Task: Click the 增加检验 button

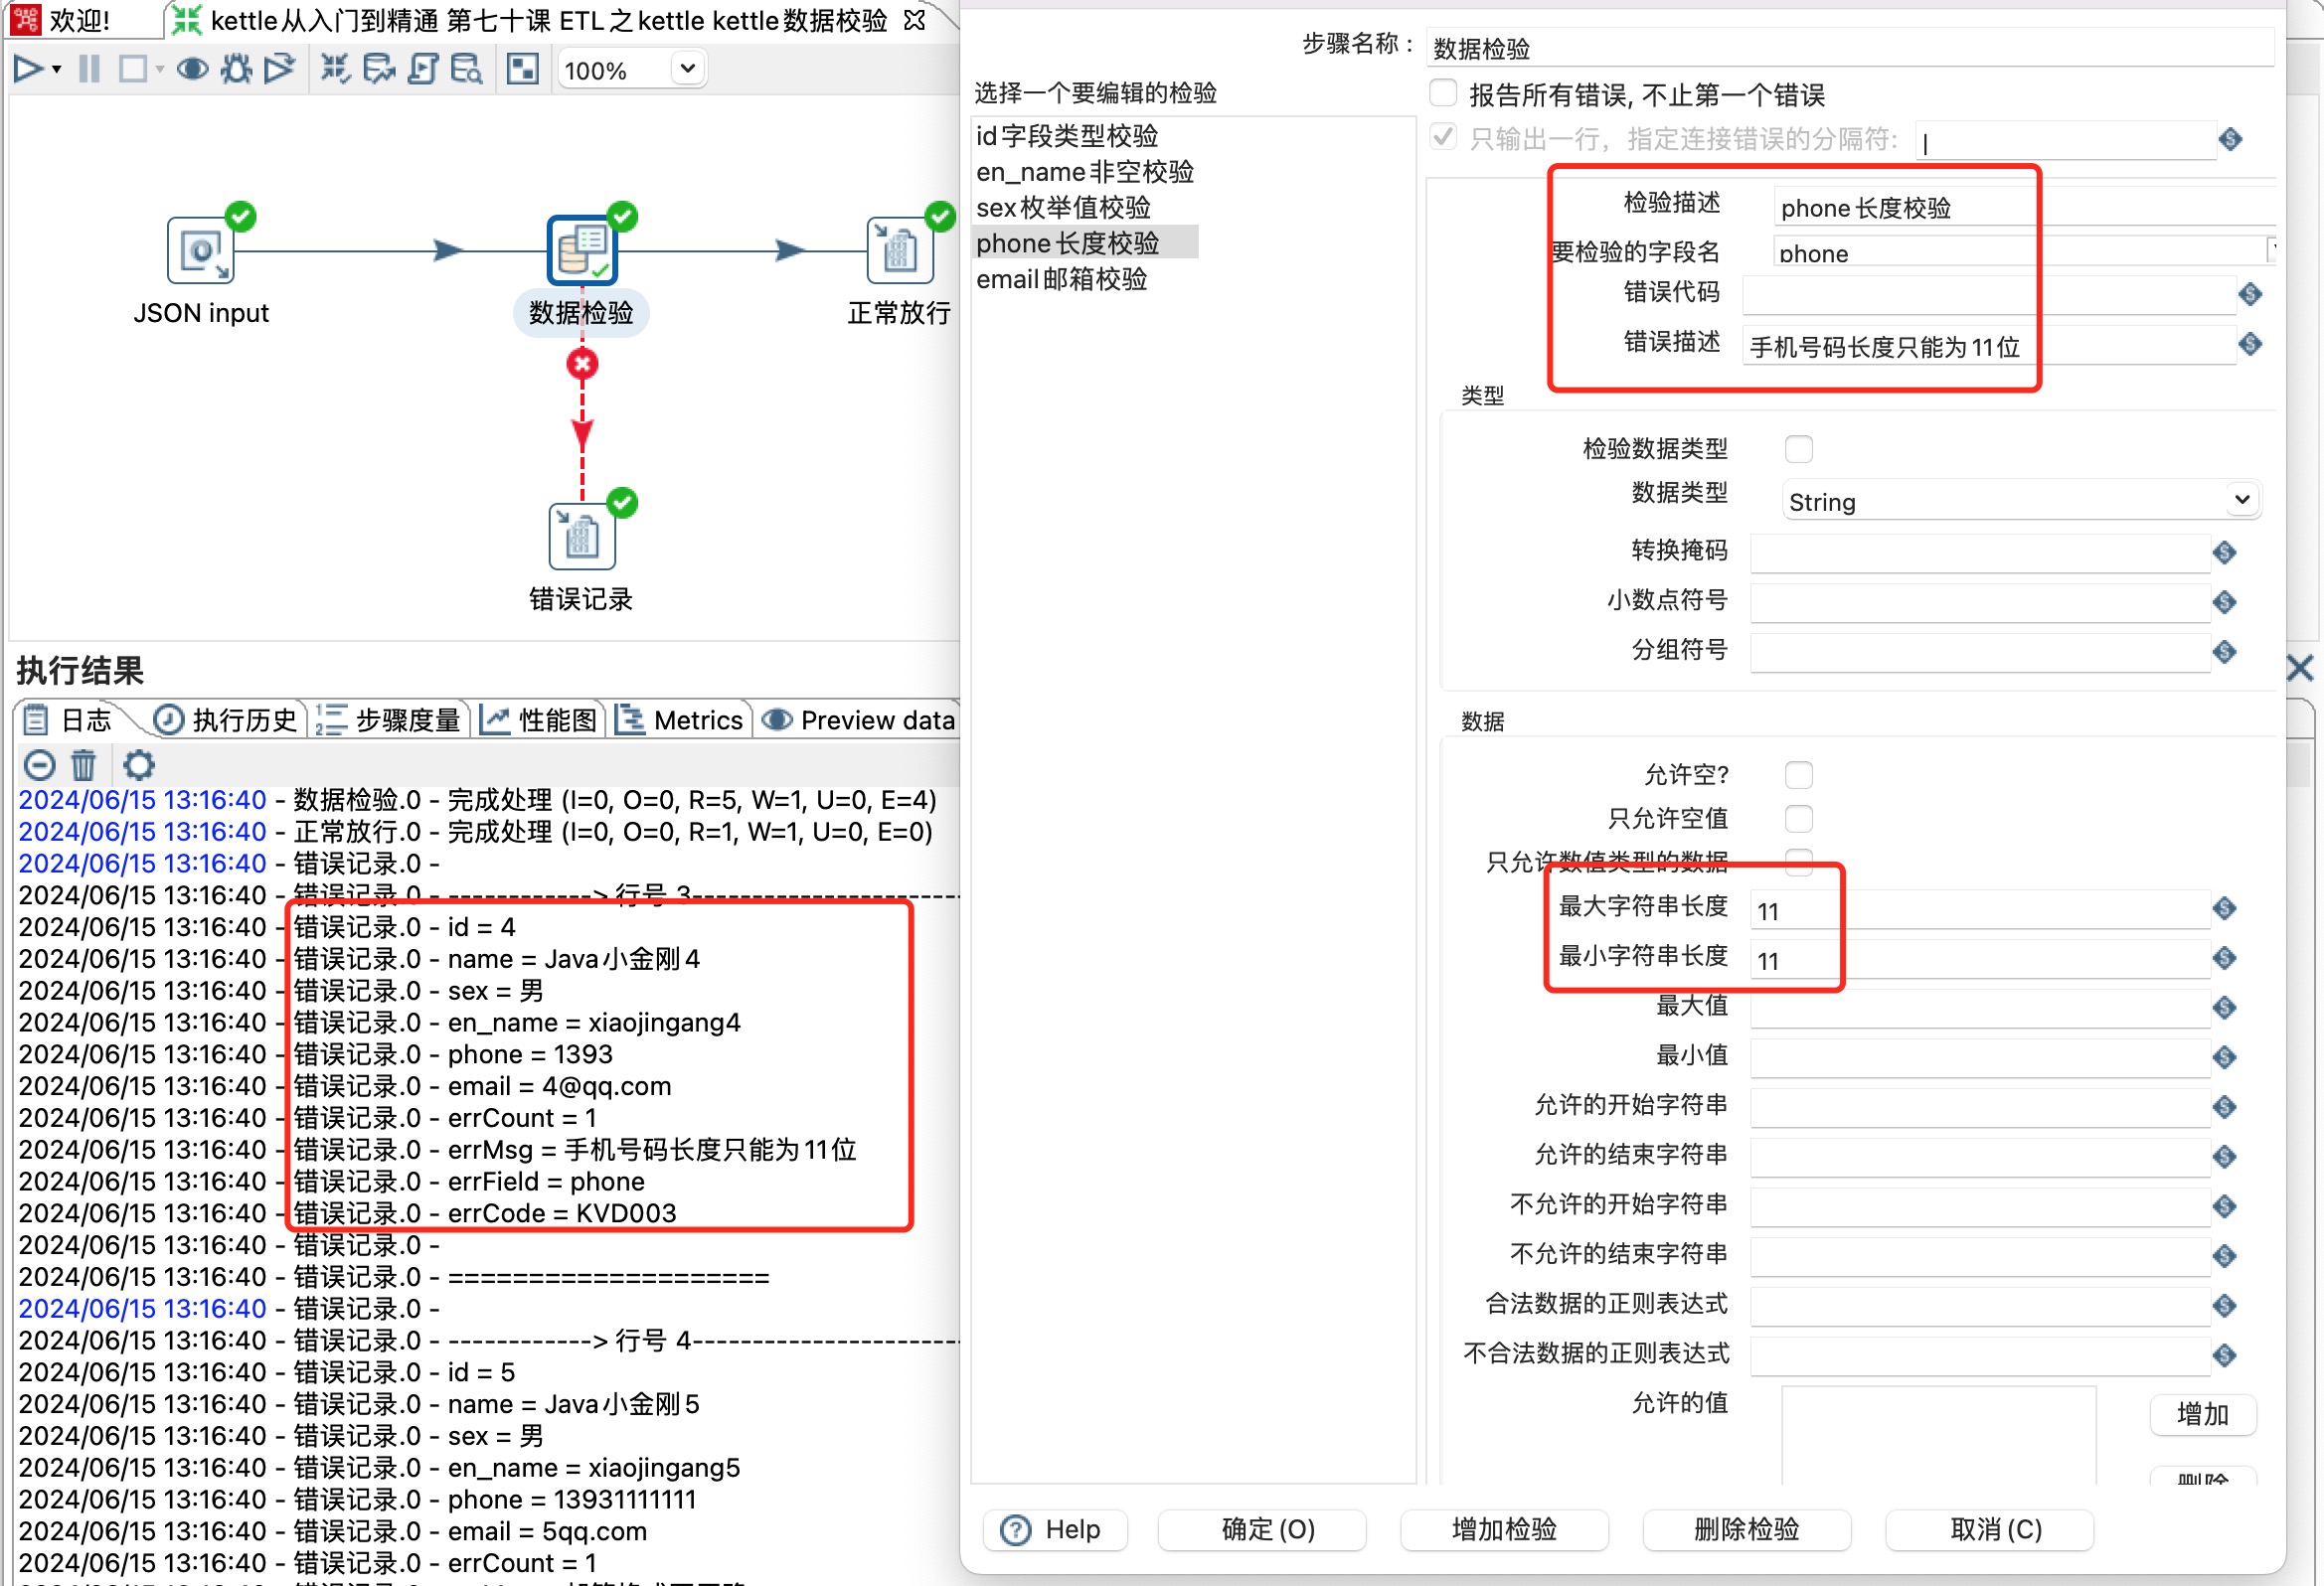Action: pos(1503,1529)
